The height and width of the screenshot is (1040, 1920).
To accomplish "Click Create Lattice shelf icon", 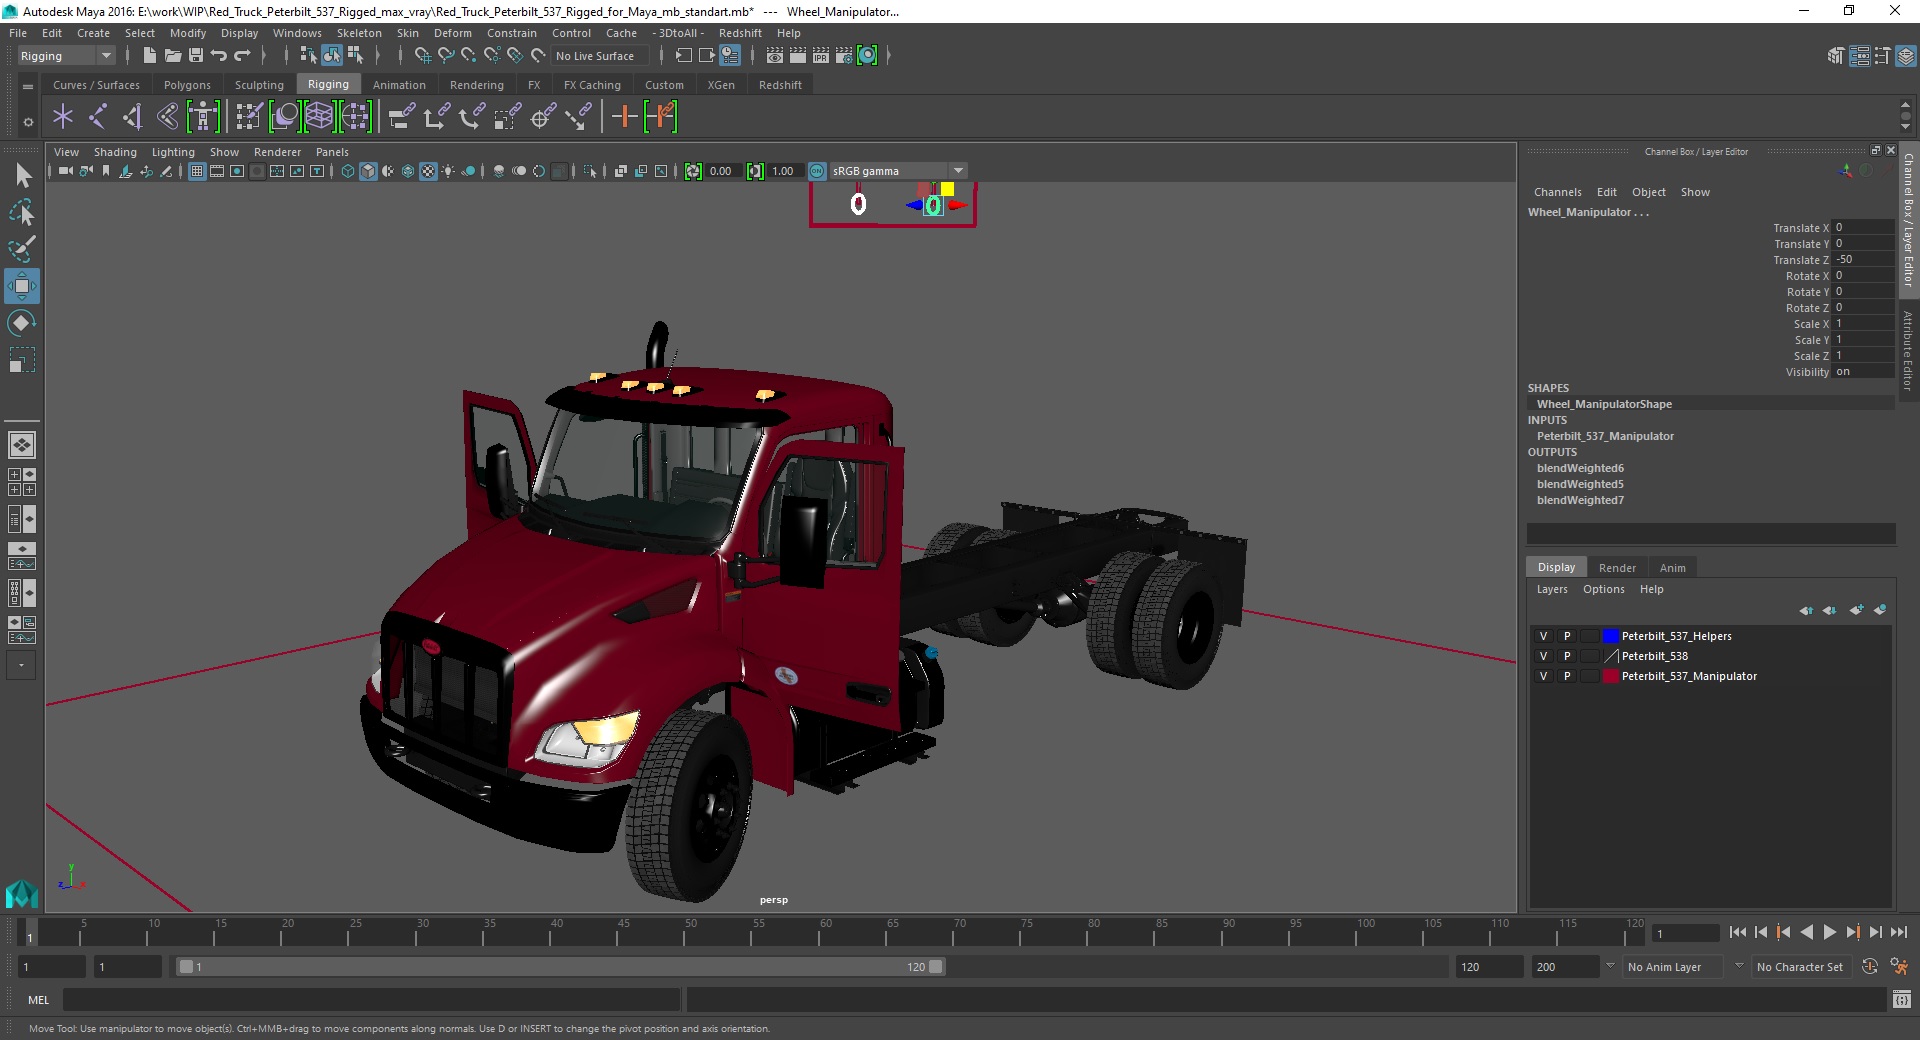I will click(x=319, y=117).
